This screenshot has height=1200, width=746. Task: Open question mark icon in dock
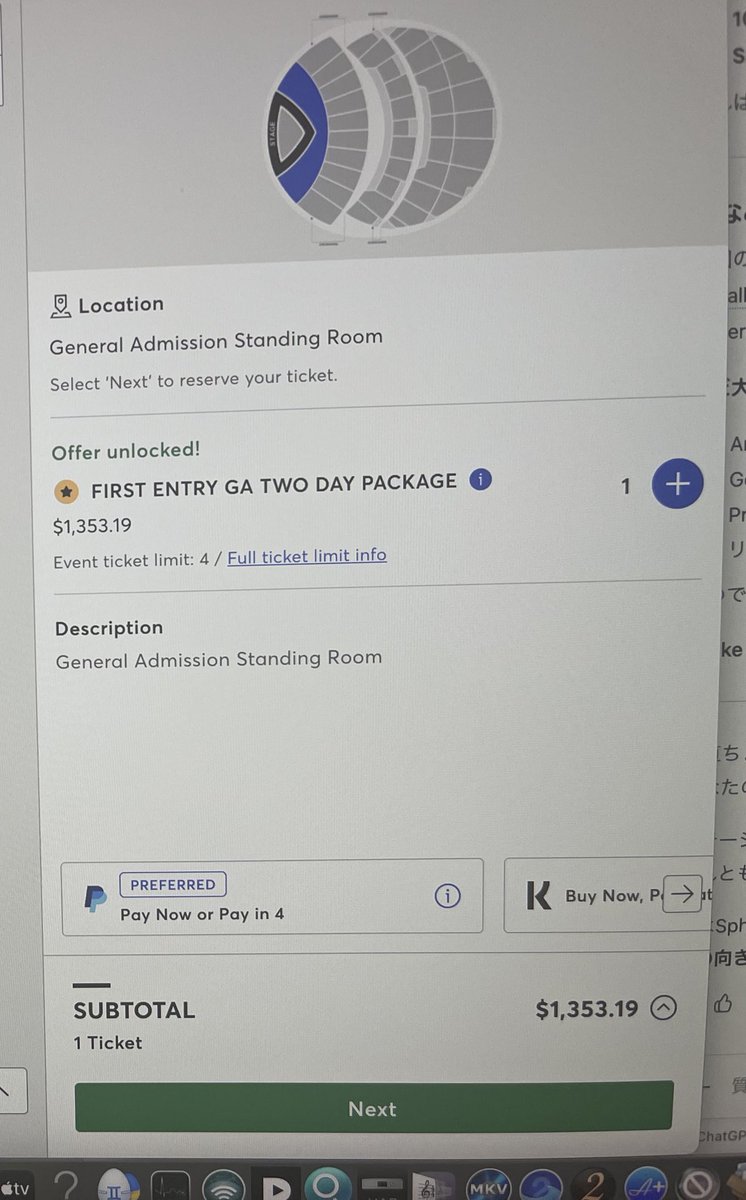click(x=66, y=1186)
